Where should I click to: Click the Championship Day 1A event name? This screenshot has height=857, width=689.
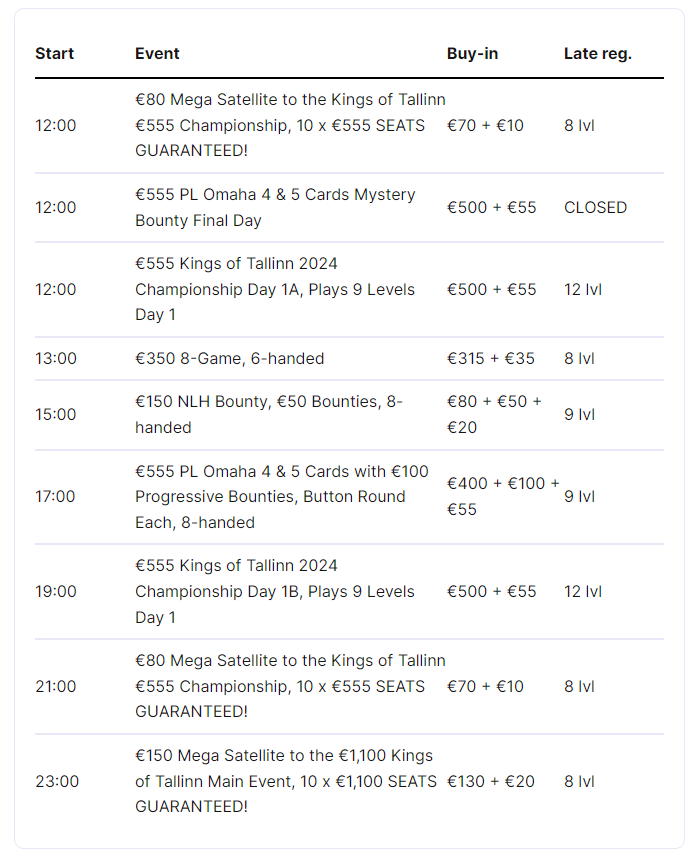pos(275,289)
